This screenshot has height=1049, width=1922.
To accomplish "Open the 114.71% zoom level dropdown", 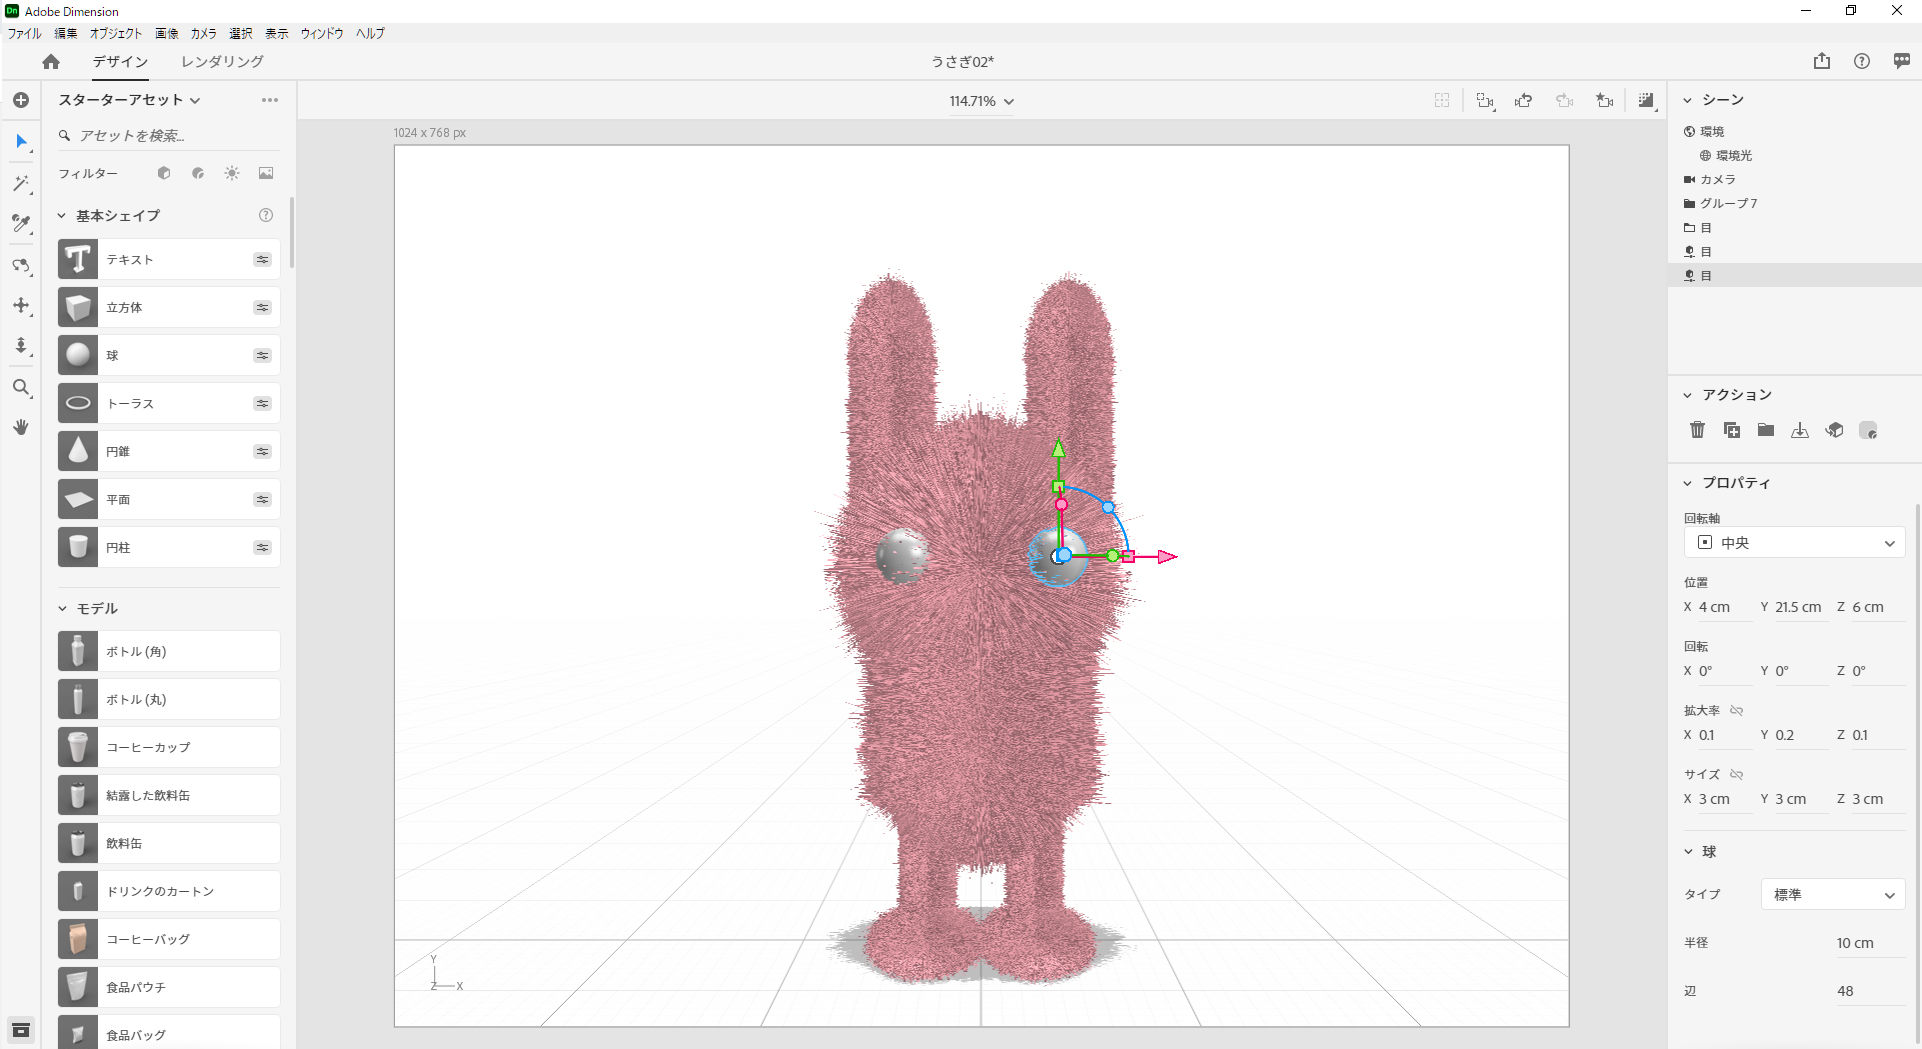I will click(x=981, y=101).
